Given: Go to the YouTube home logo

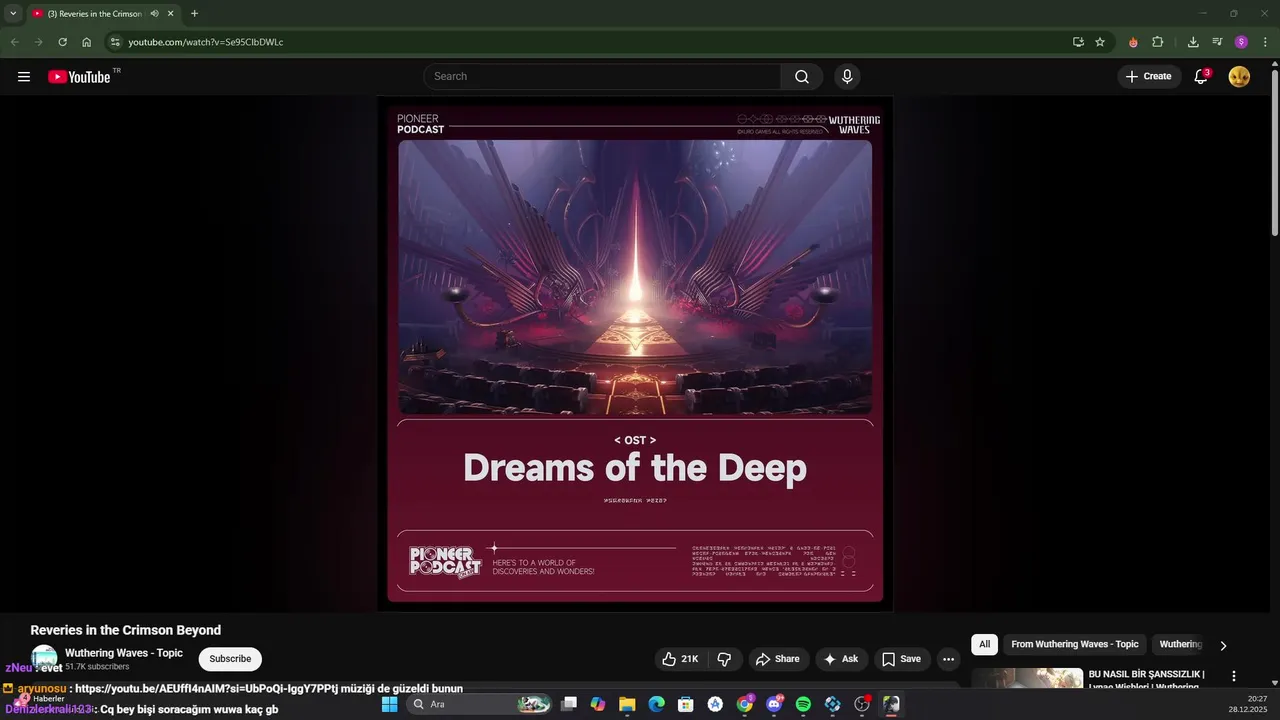Looking at the screenshot, I should (x=79, y=76).
